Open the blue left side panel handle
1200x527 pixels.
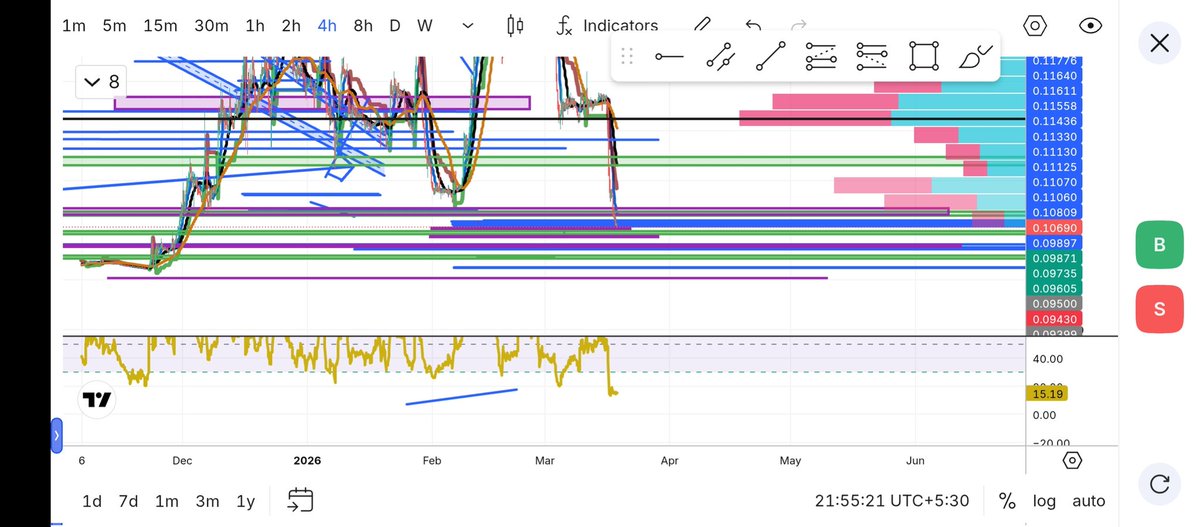56,436
